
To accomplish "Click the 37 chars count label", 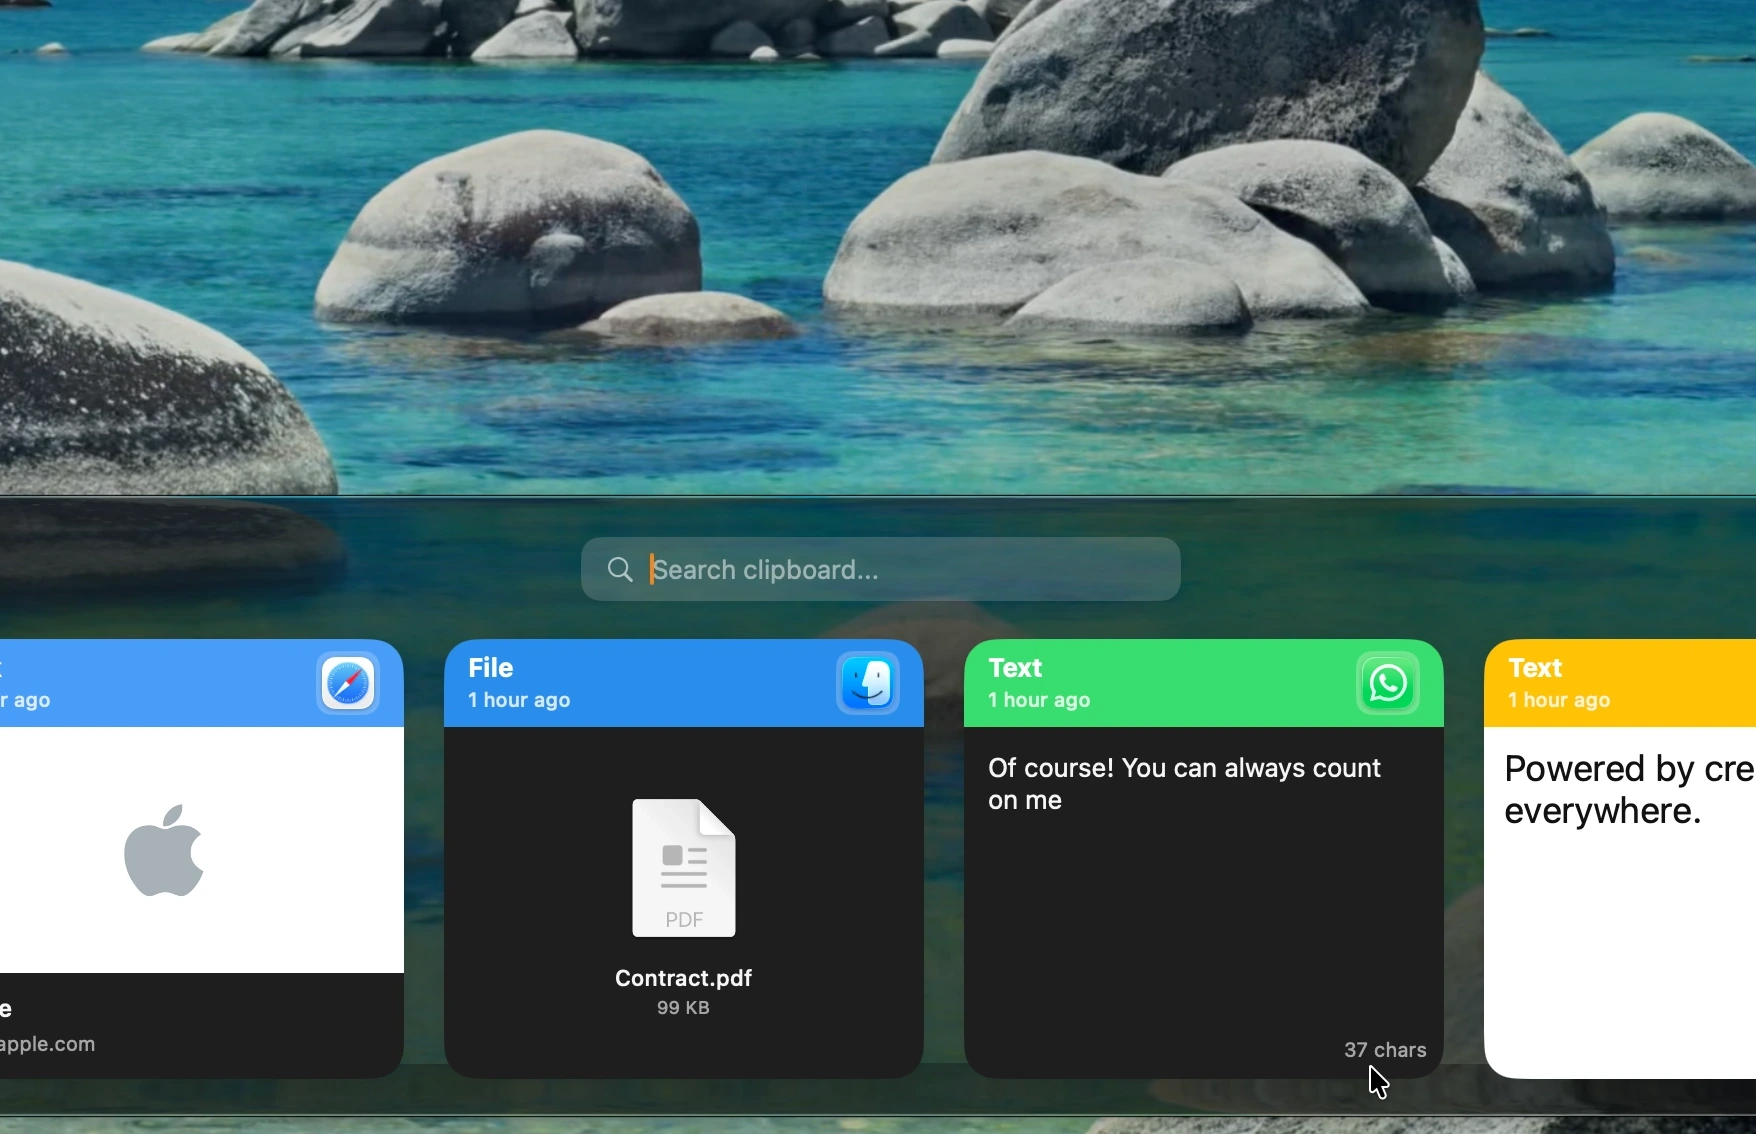I will [1385, 1050].
